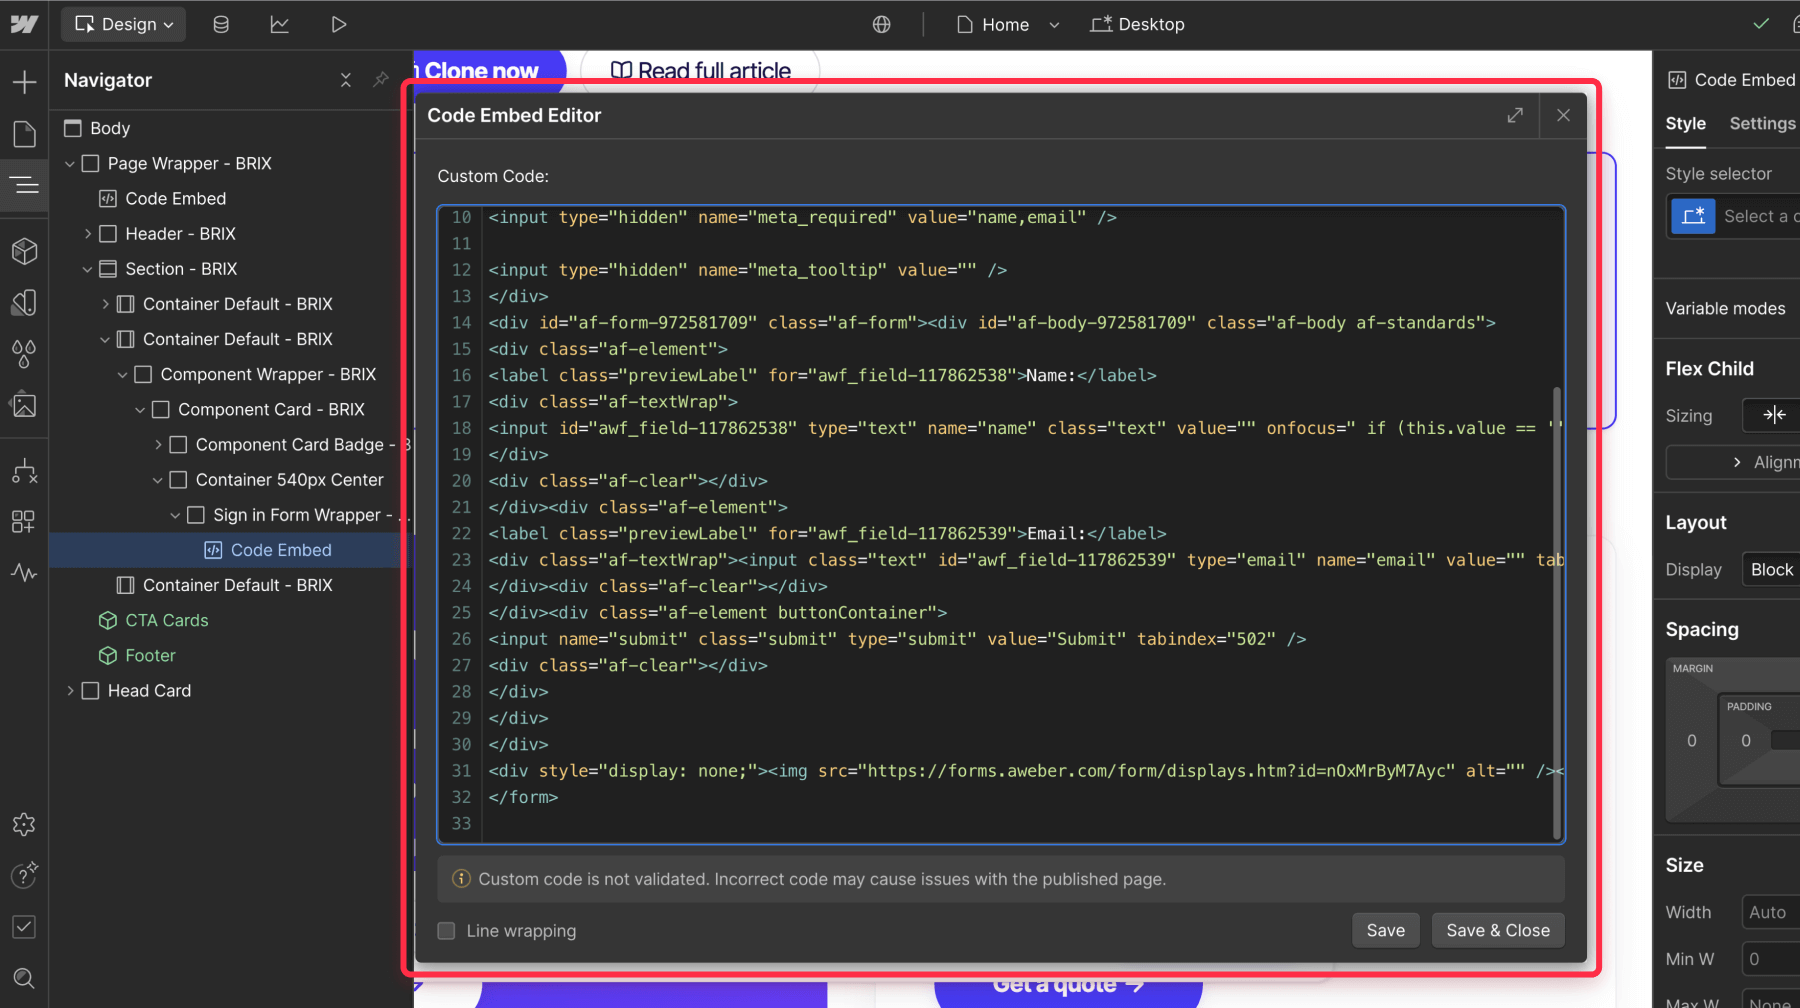Select the Desktop breakpoint
Viewport: 1800px width, 1008px height.
tap(1137, 24)
